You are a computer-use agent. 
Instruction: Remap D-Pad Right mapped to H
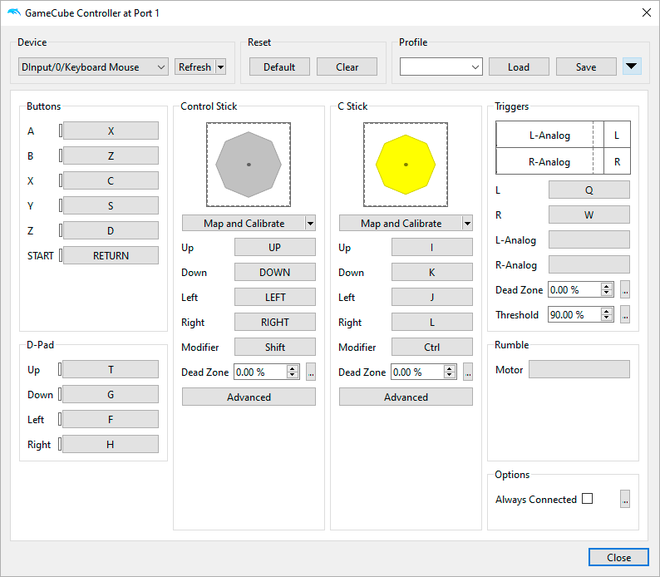111,444
